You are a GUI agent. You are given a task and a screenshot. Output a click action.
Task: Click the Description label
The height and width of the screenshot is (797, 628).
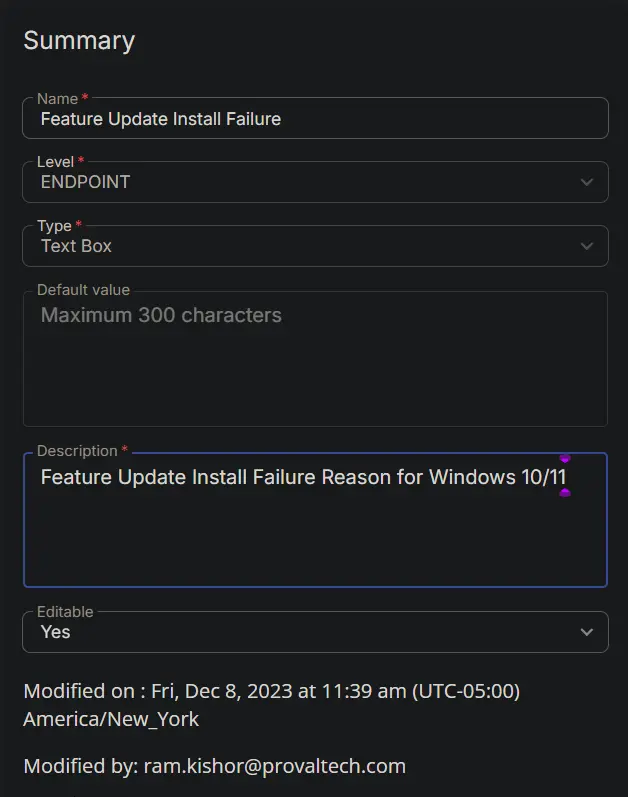click(x=77, y=451)
